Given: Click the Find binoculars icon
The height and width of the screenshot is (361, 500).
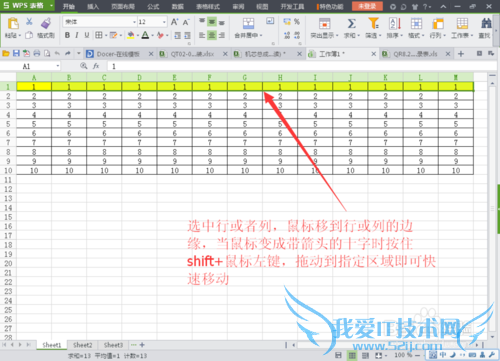Looking at the screenshot, I should click(486, 23).
